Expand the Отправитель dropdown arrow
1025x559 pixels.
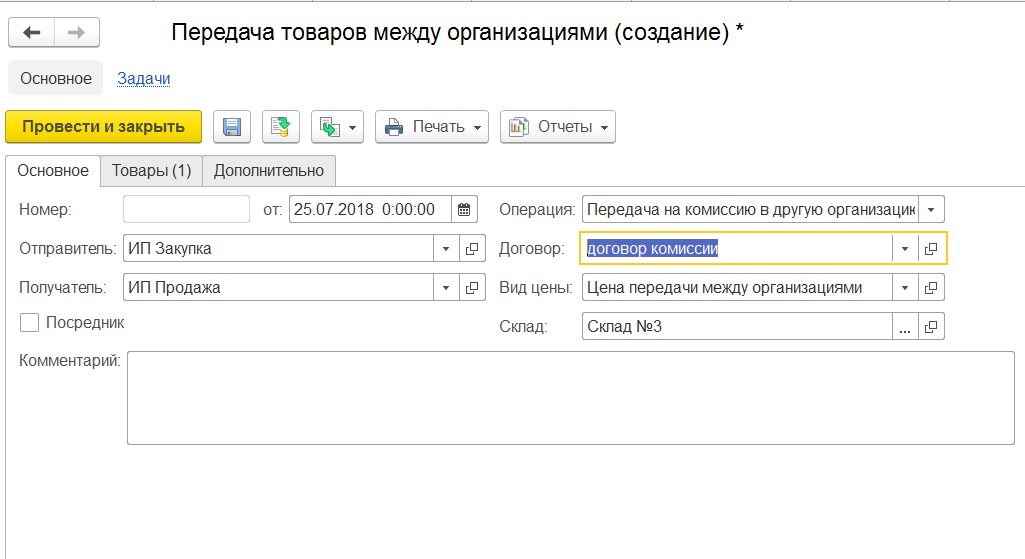pyautogui.click(x=445, y=249)
